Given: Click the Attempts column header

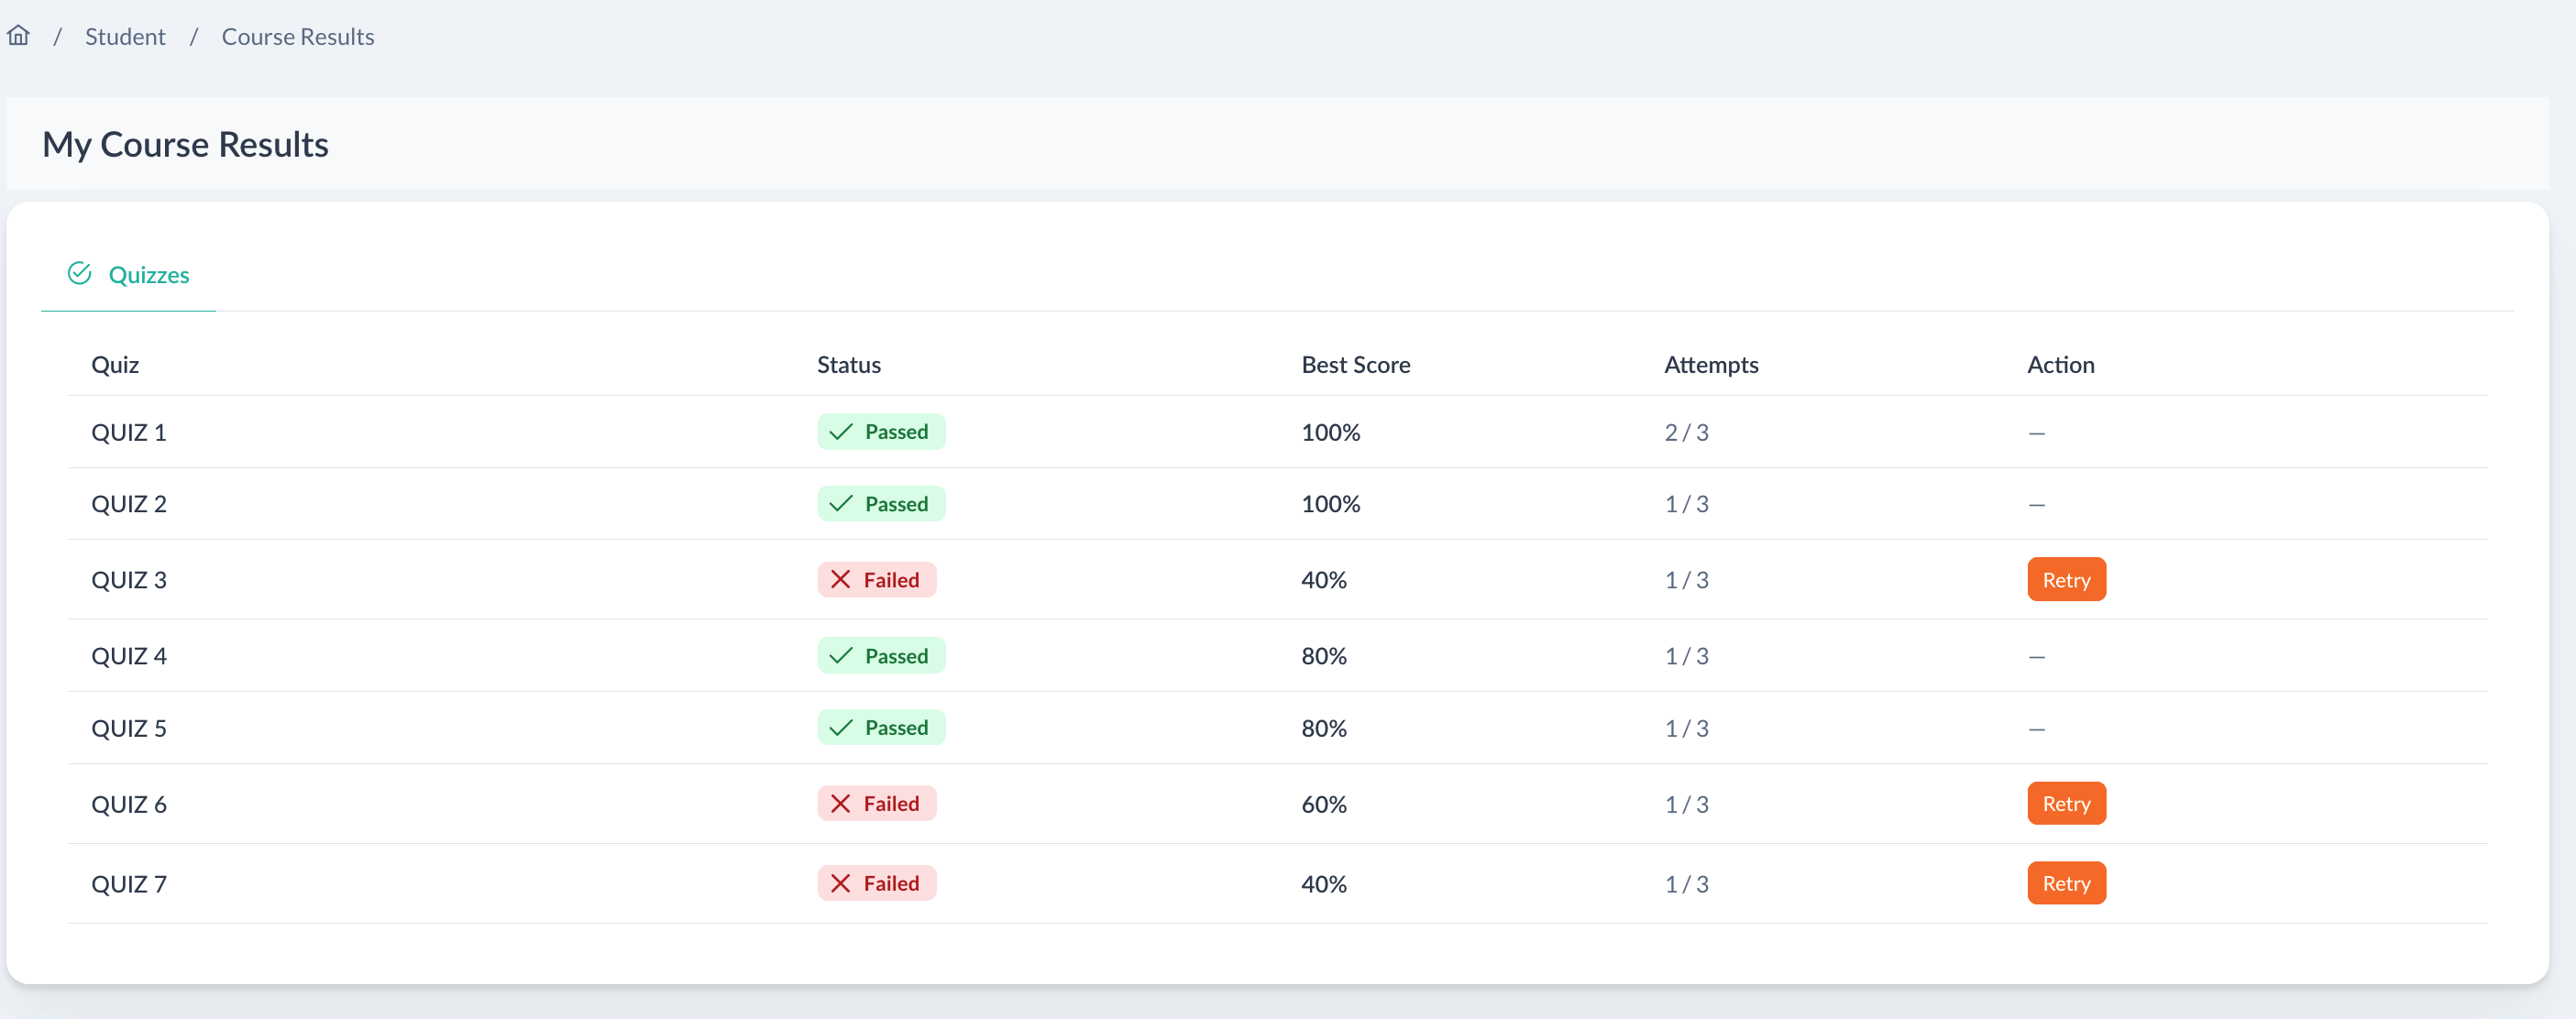Looking at the screenshot, I should point(1710,365).
